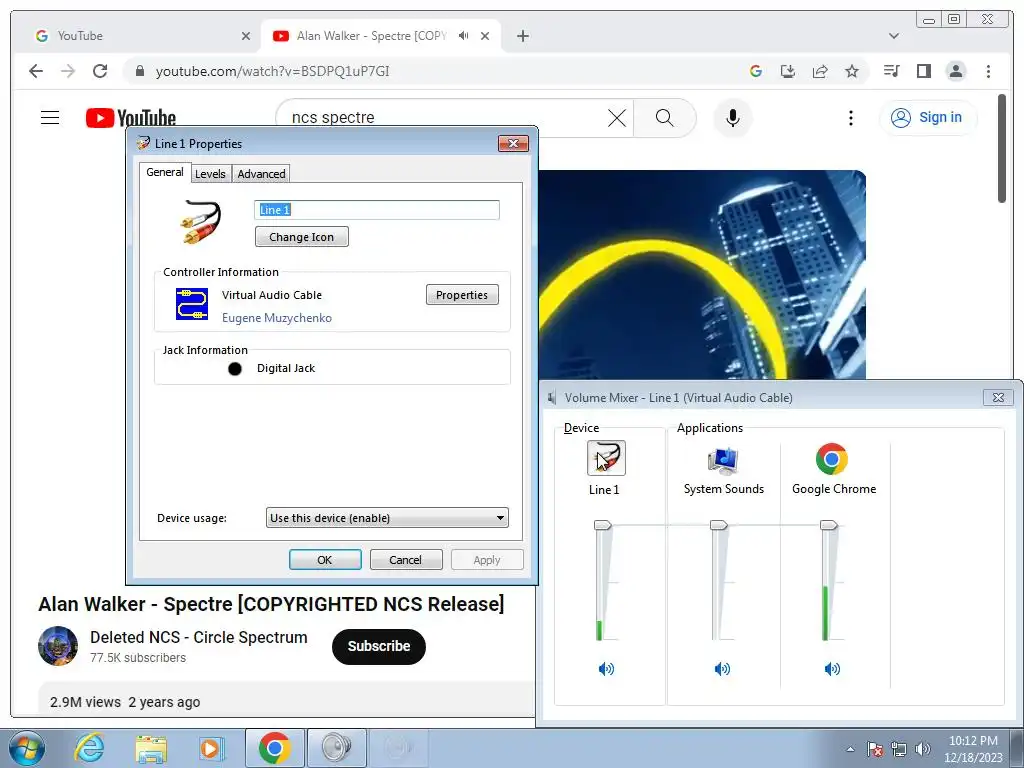Click the tab audio speaker icon on Alan Walker tab
The image size is (1024, 768).
[x=464, y=36]
